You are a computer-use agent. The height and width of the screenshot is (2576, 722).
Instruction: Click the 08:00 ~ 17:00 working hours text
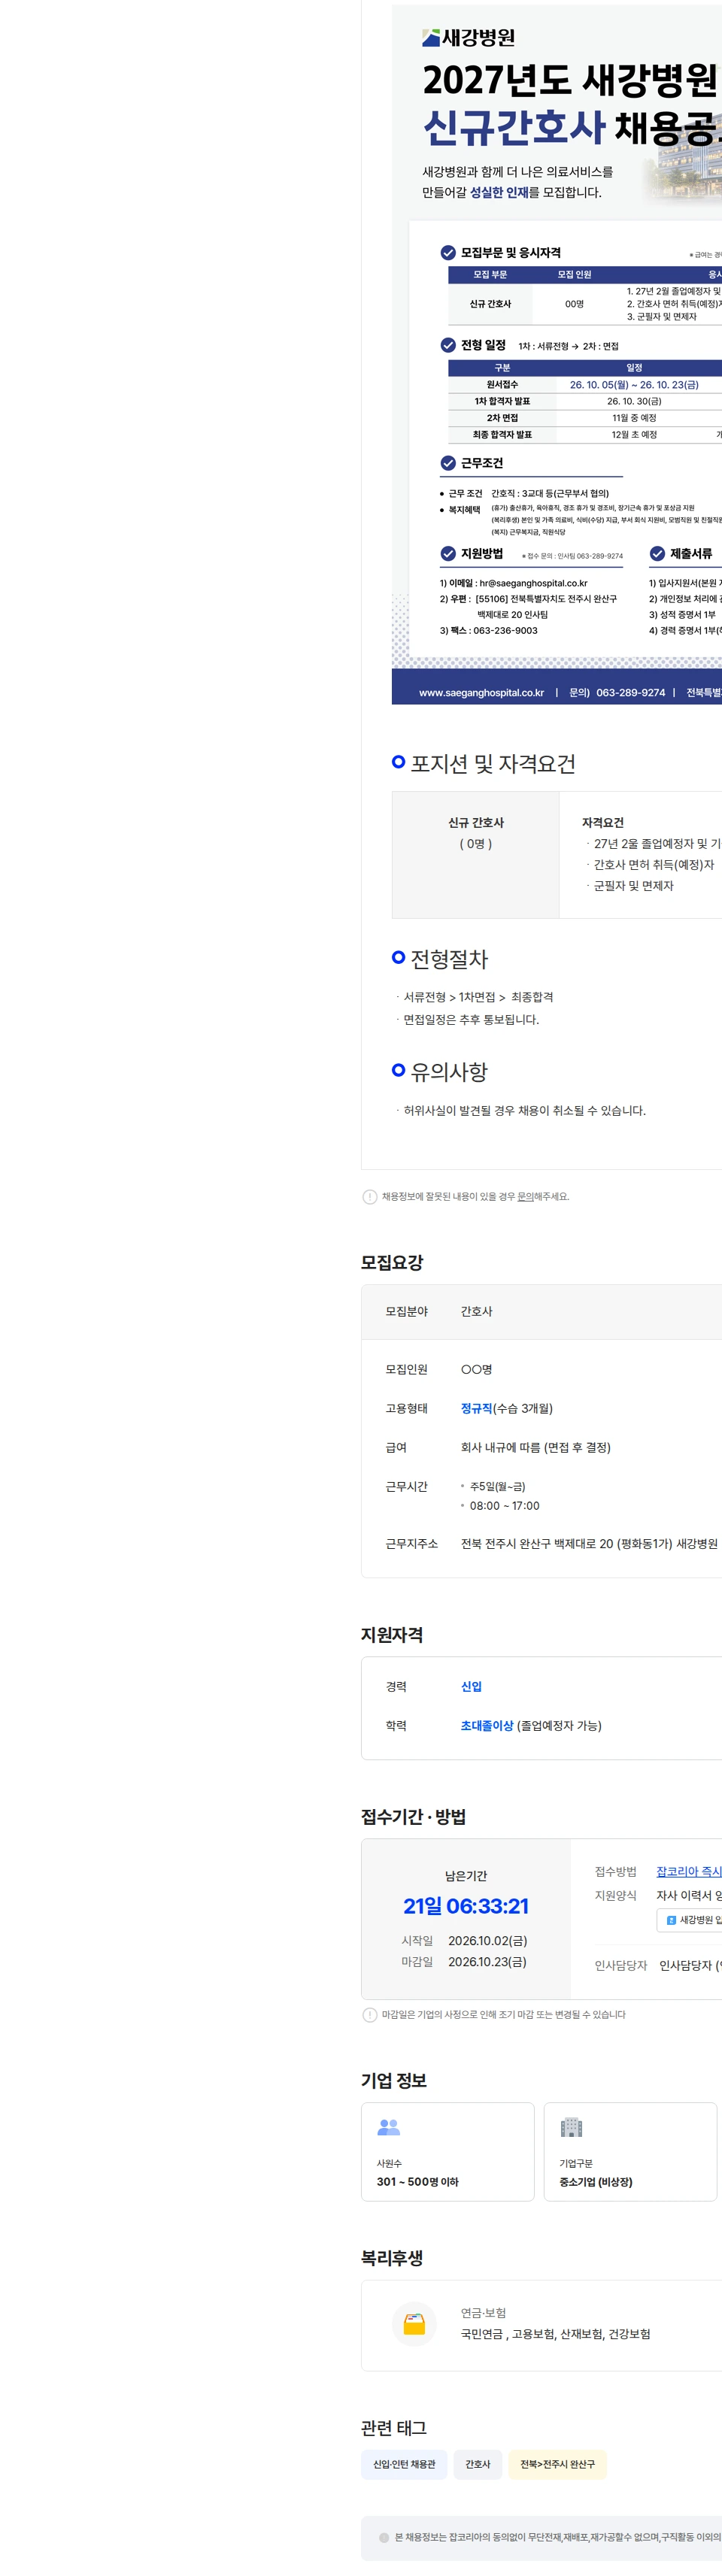505,1506
